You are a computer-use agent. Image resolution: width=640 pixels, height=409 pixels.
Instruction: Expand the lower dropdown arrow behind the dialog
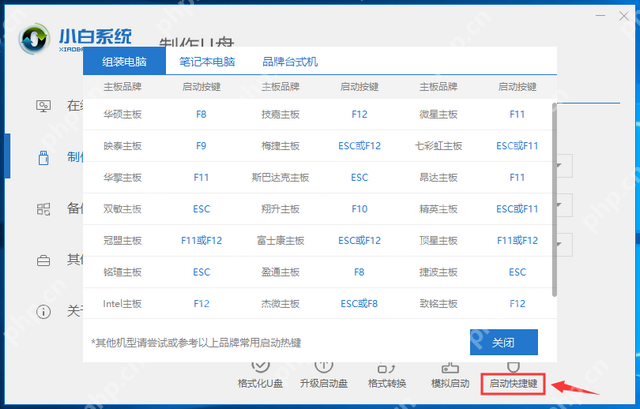(567, 244)
